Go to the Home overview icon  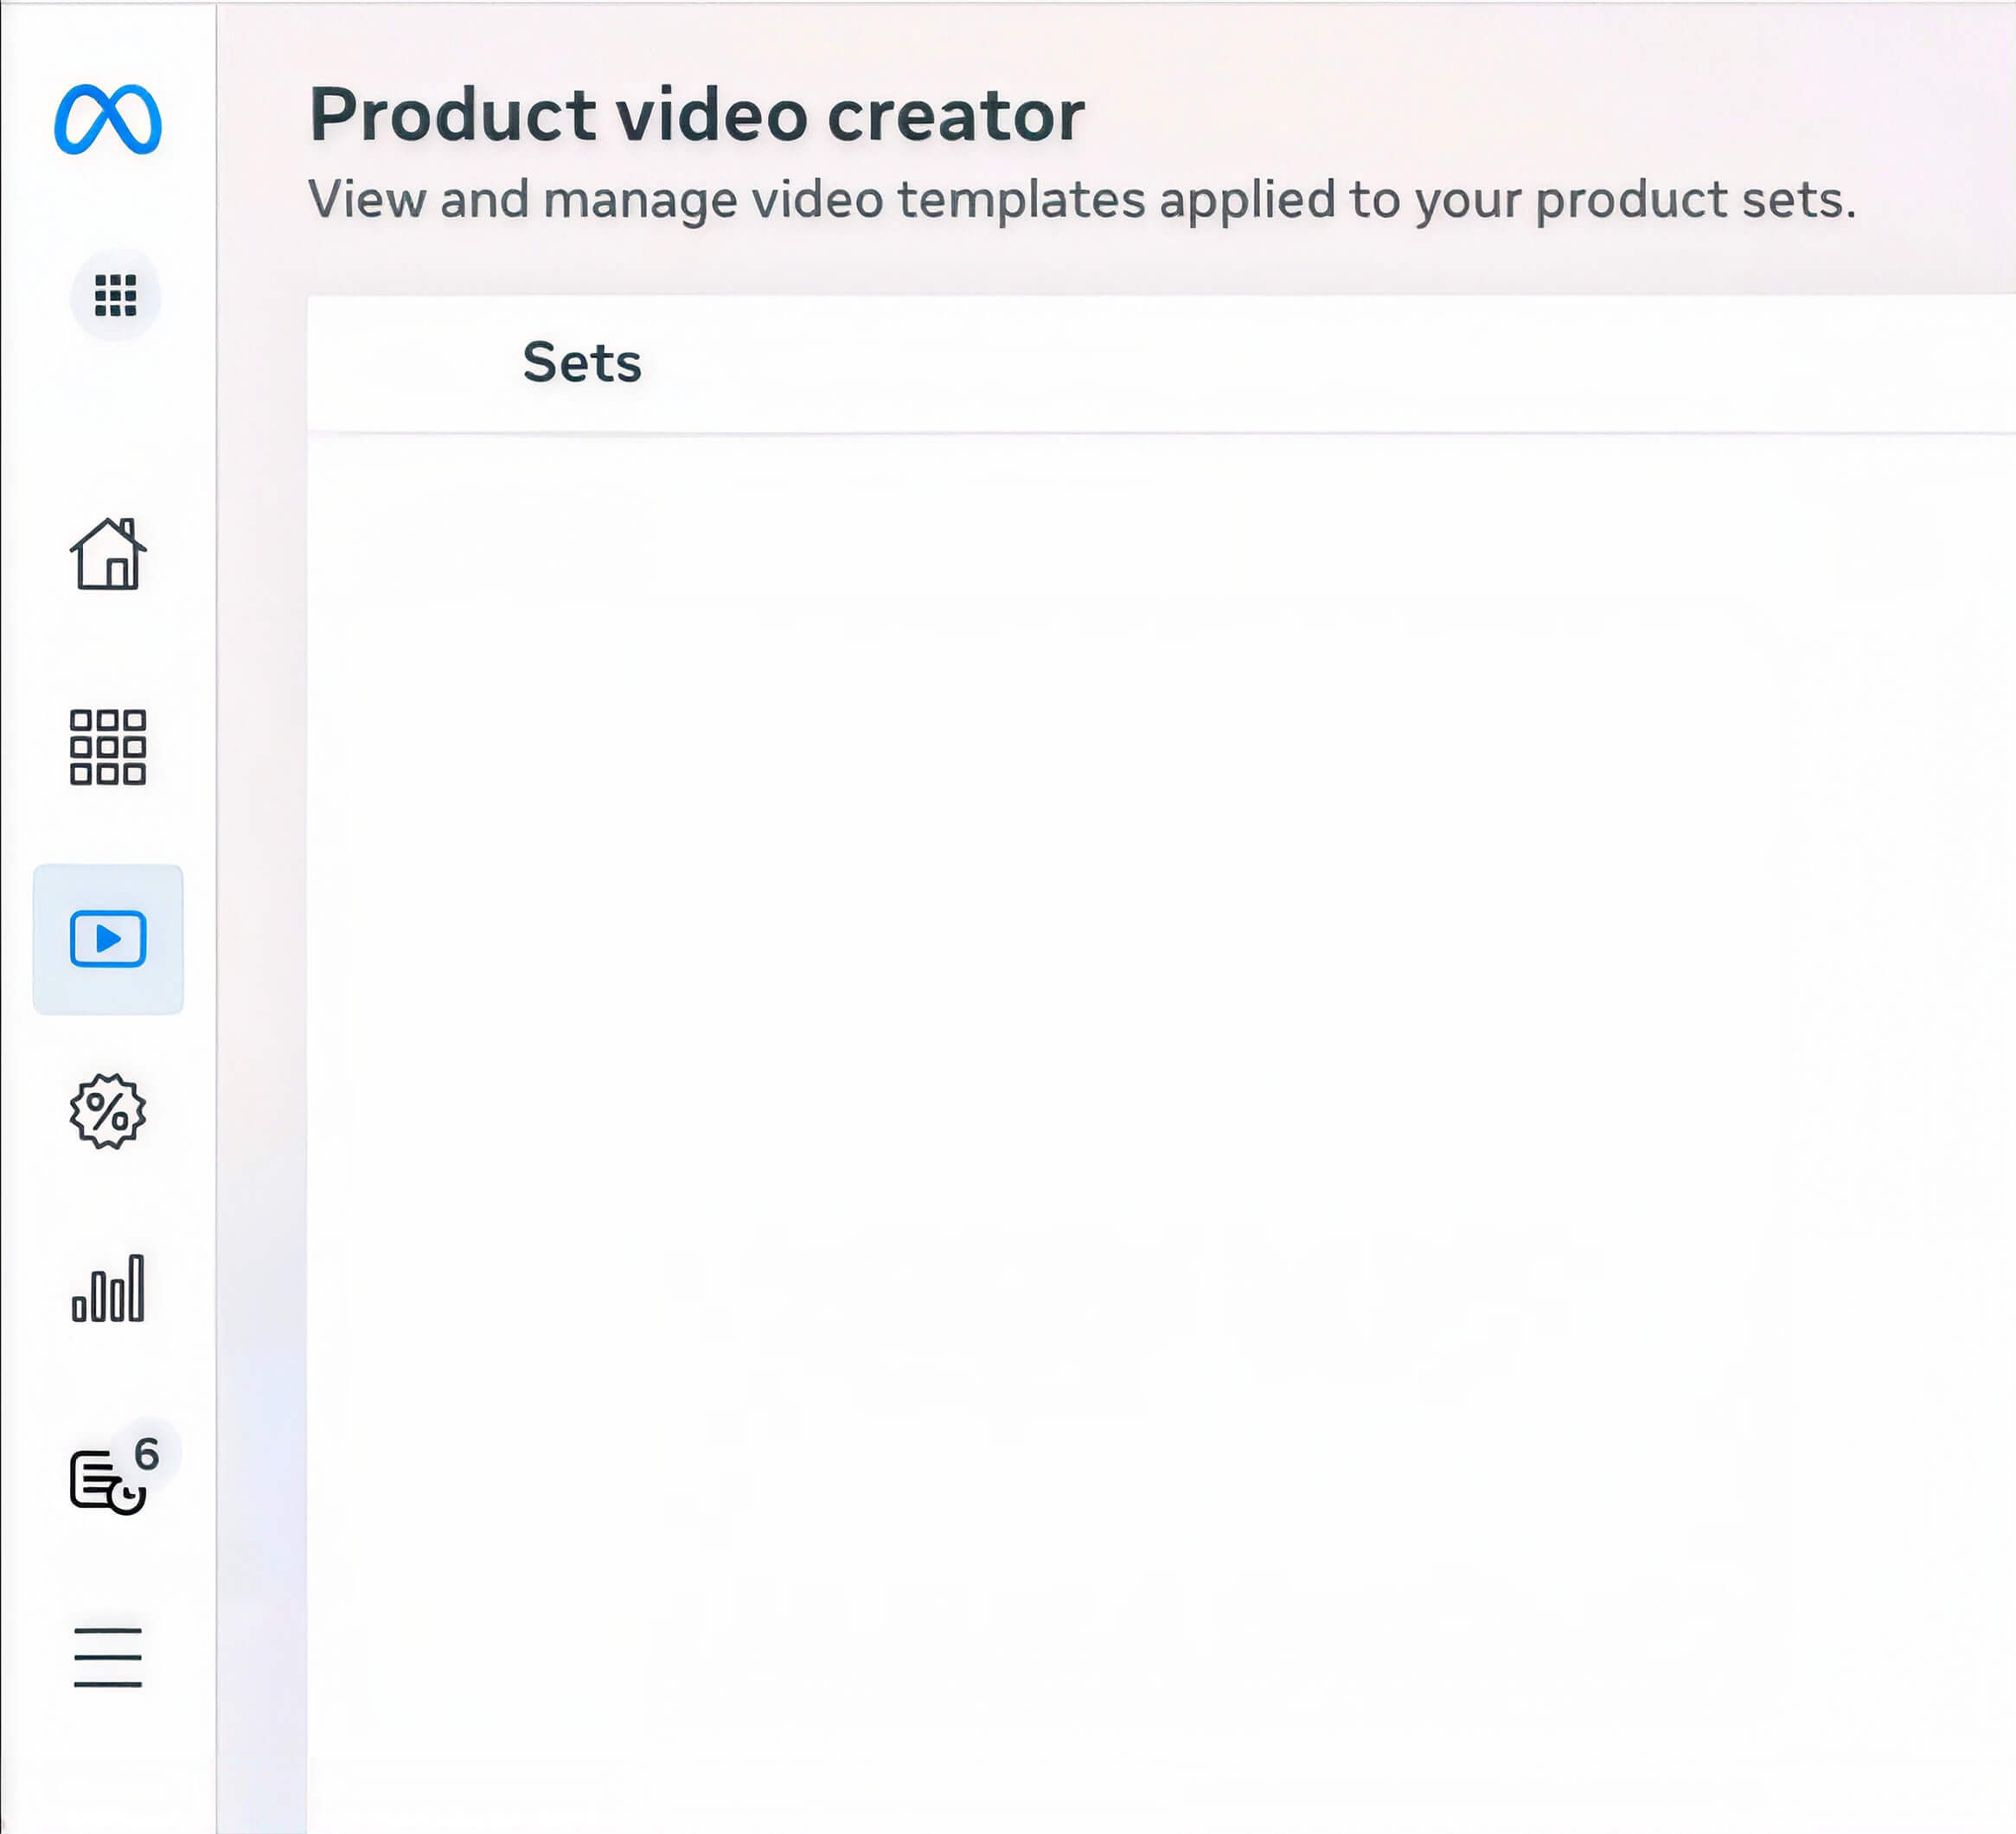click(x=108, y=553)
